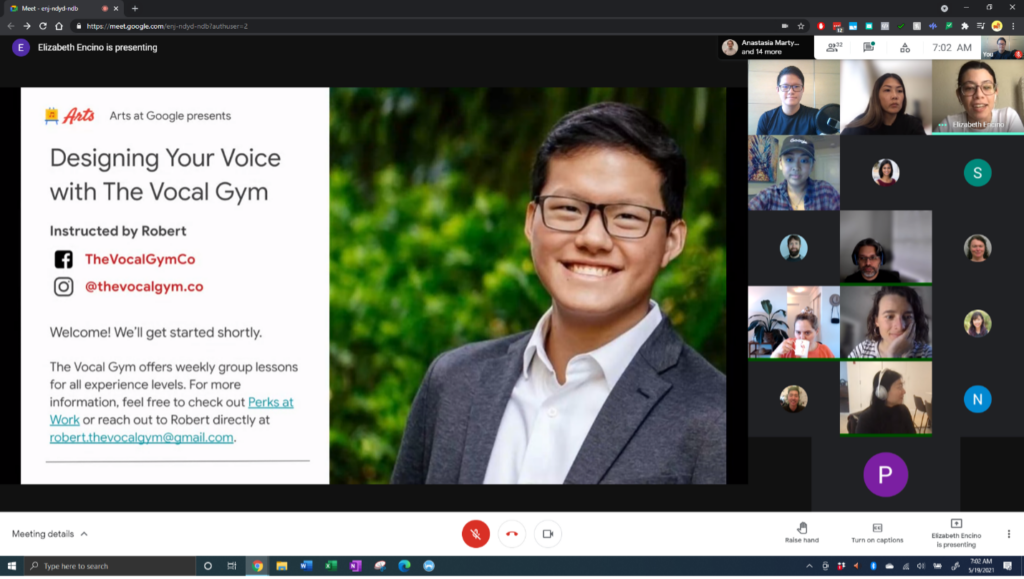This screenshot has width=1024, height=579.
Task: Open the three-dot more options menu in the Meet bar
Action: pos(1008,534)
